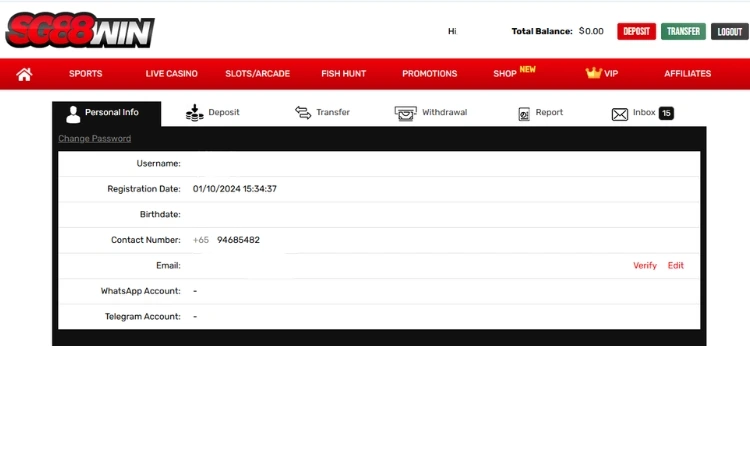Click Verify link next to Email
Screen dimensions: 750x450
645,266
